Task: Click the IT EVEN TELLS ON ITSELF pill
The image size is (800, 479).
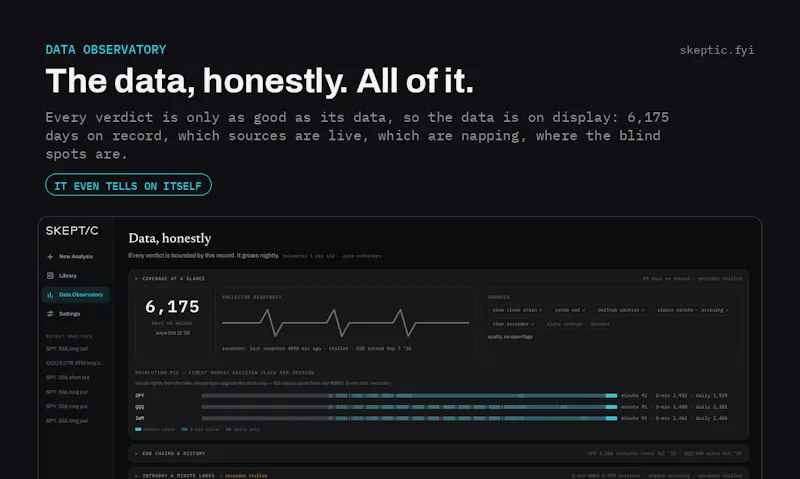Action: [x=128, y=185]
